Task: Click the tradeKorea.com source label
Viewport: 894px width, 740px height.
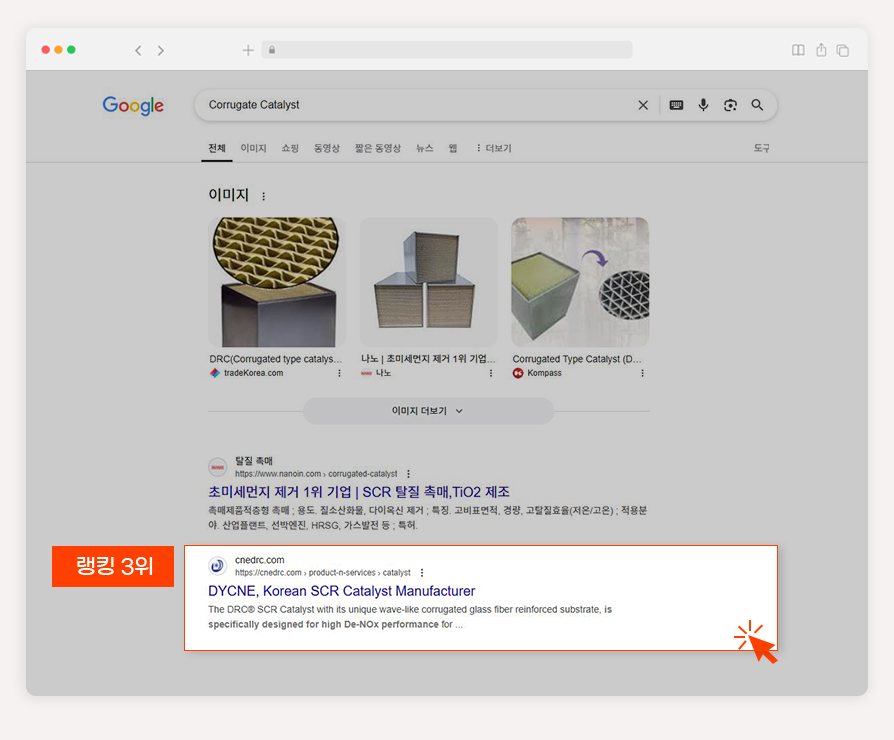Action: tap(253, 373)
